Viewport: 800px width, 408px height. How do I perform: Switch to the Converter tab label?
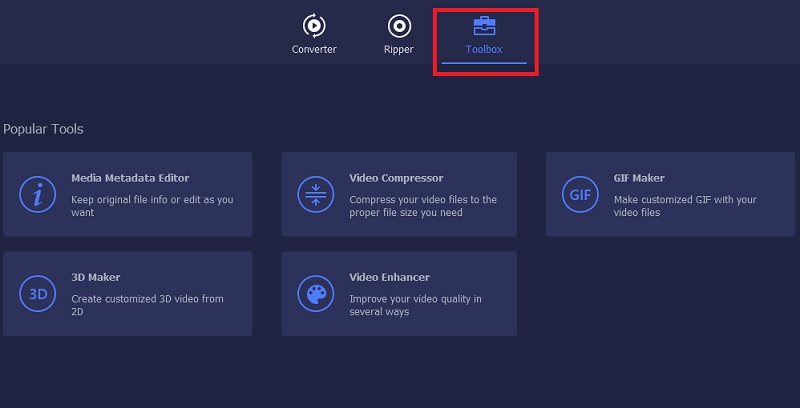[x=314, y=49]
